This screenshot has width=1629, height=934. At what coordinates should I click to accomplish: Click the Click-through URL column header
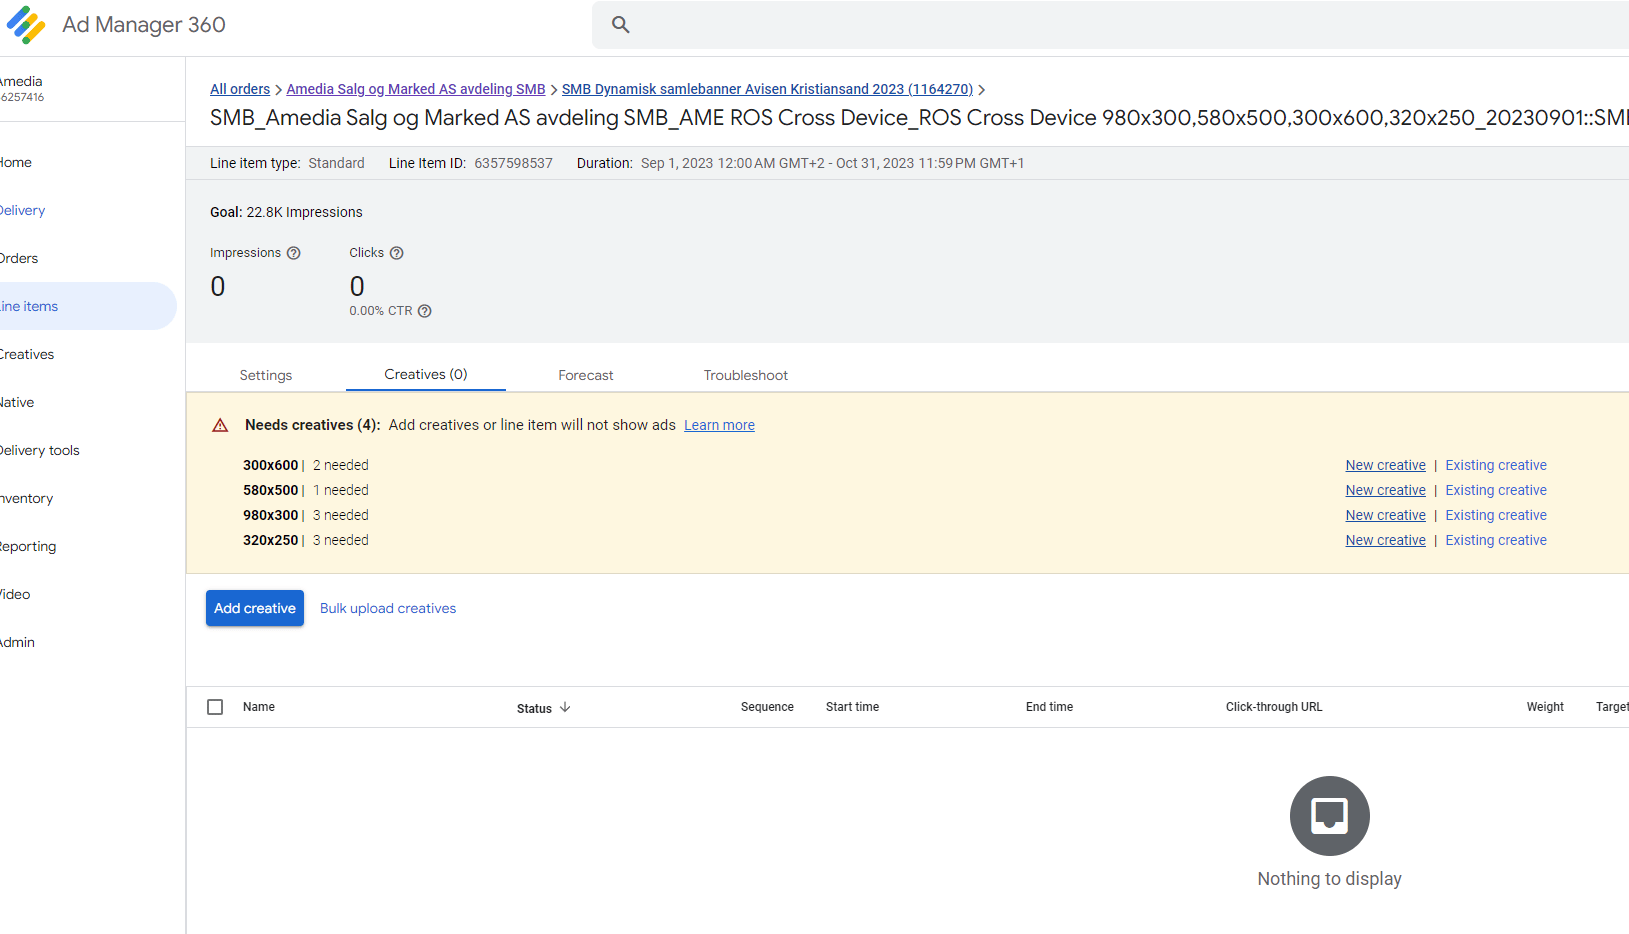tap(1274, 707)
